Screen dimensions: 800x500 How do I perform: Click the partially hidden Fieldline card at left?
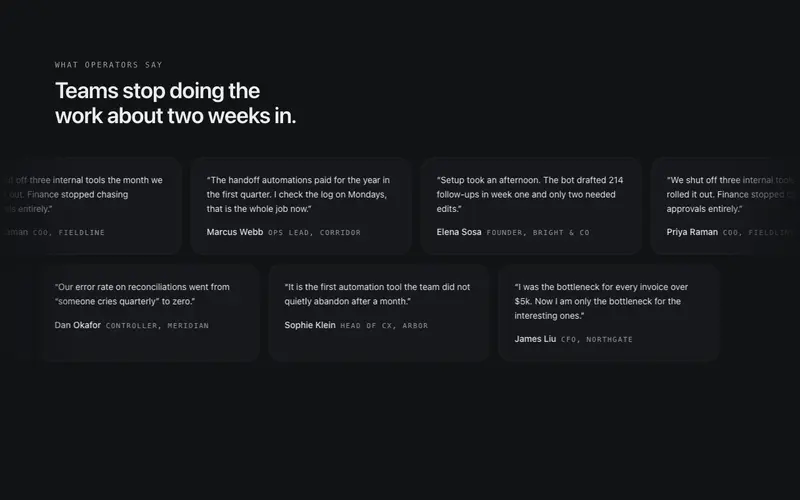91,206
